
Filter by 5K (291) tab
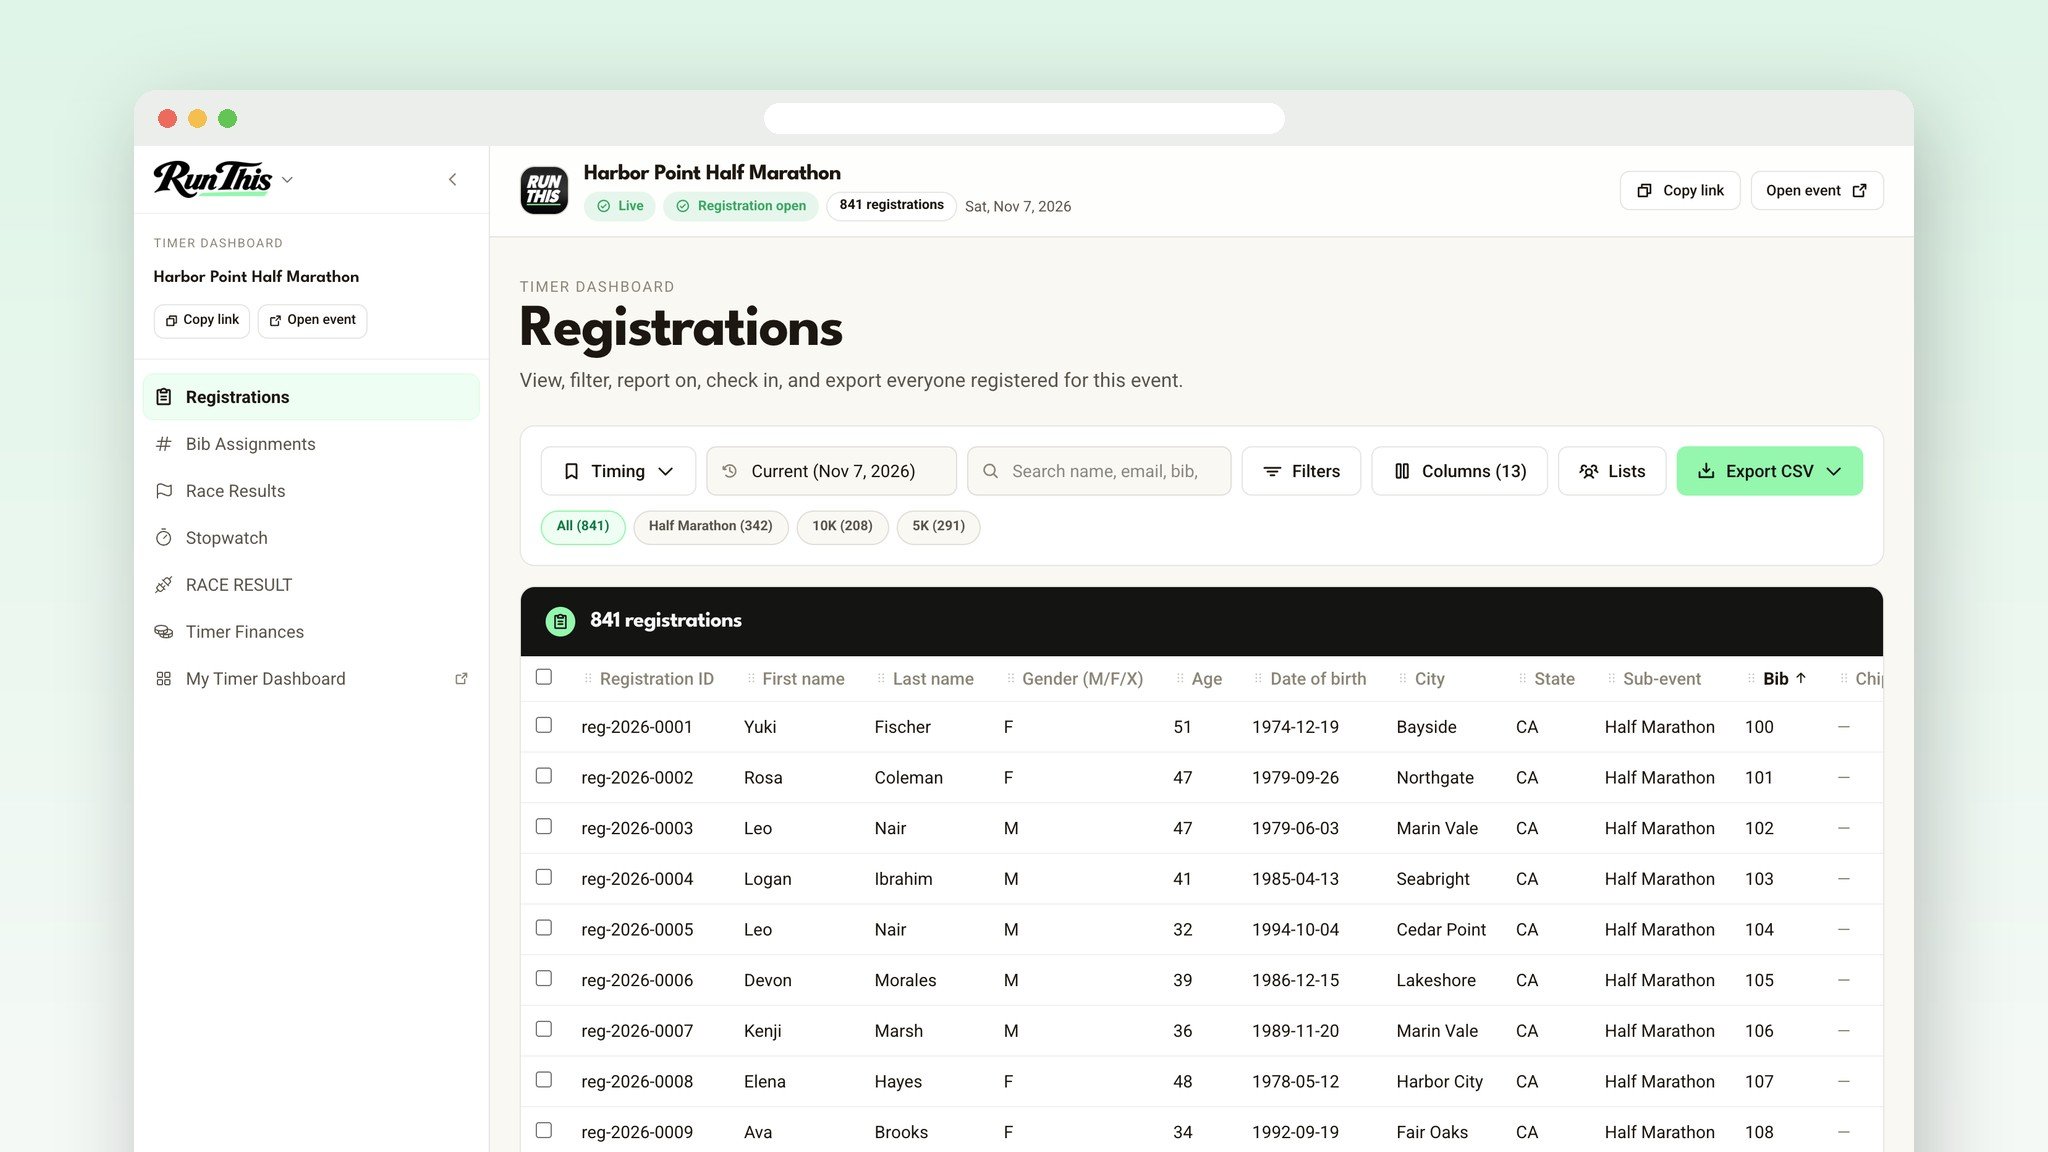click(x=938, y=527)
